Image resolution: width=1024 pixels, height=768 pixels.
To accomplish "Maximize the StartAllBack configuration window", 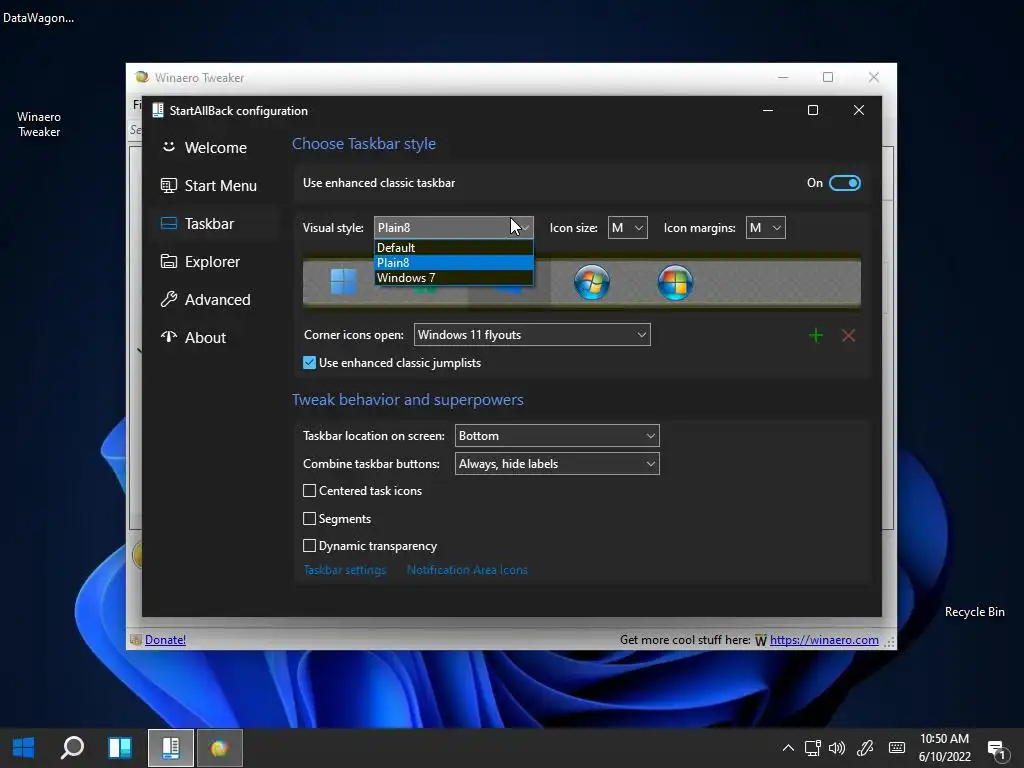I will [813, 110].
